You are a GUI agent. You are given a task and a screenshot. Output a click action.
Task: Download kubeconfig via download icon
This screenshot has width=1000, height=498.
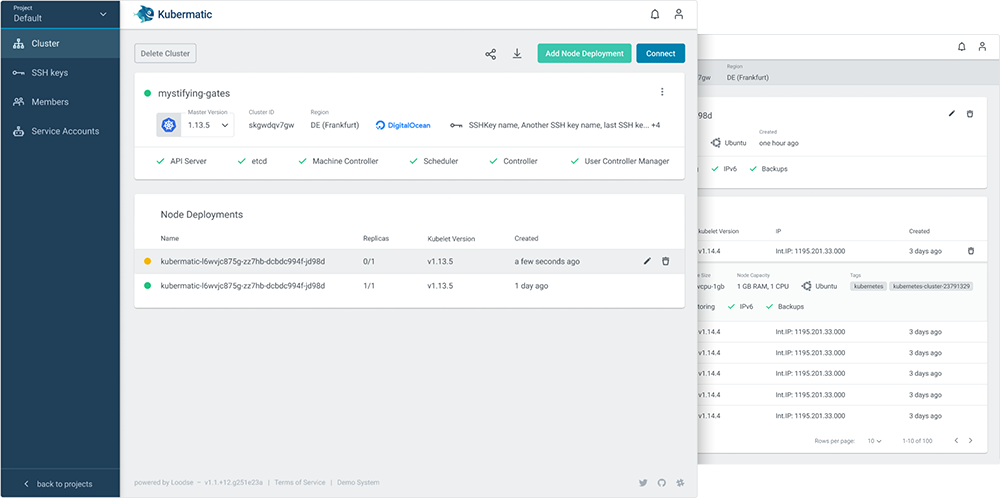[x=517, y=54]
